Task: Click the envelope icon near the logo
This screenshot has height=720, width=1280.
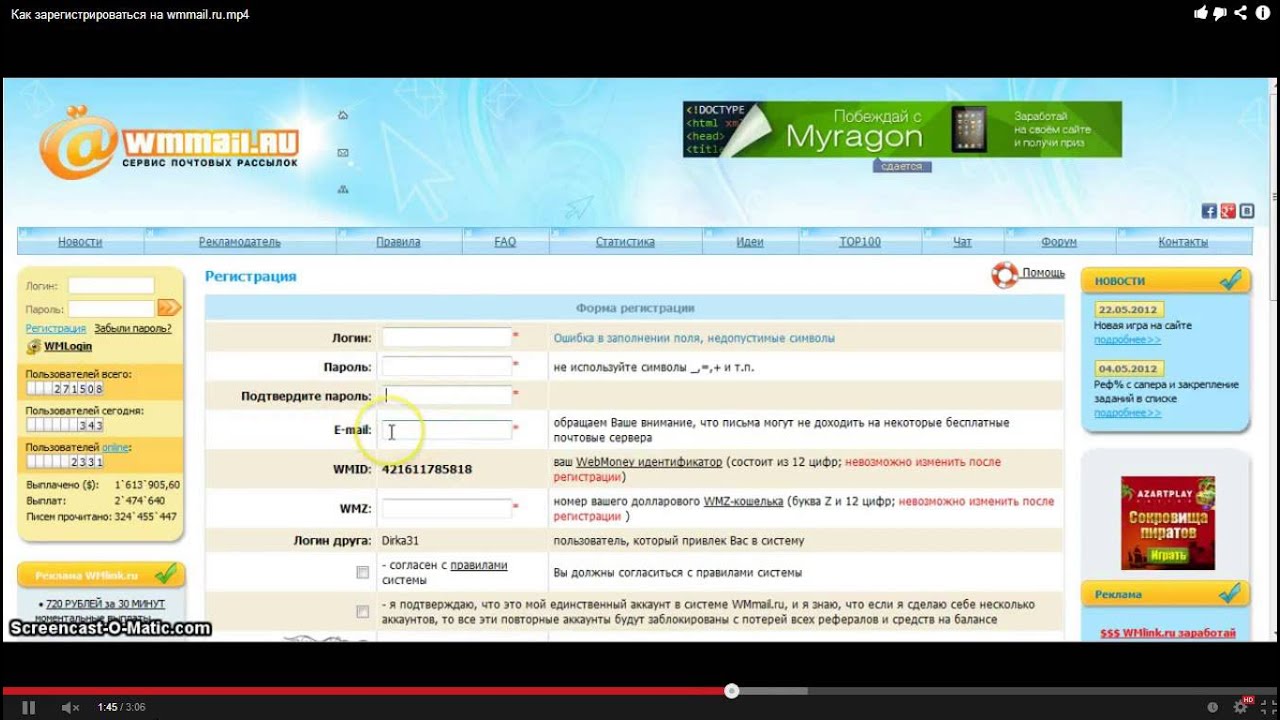Action: point(343,152)
